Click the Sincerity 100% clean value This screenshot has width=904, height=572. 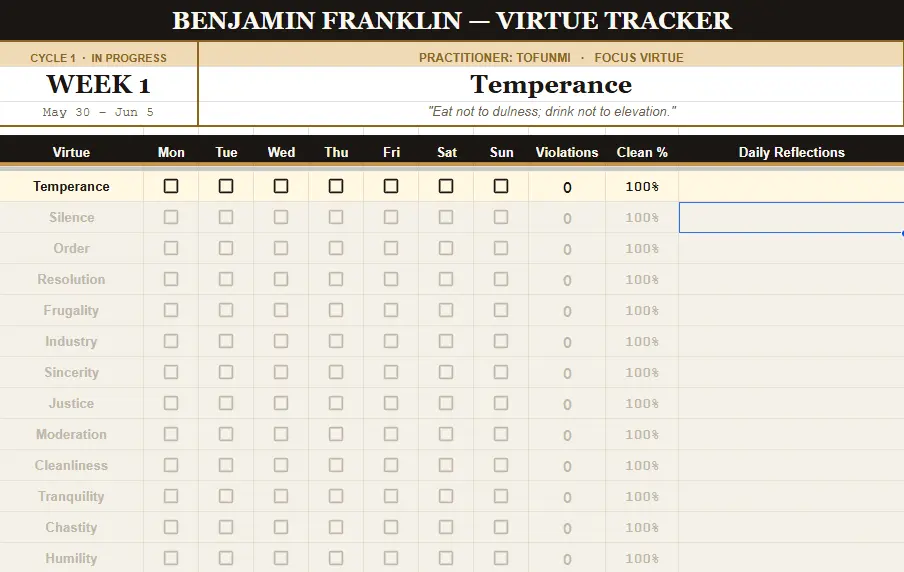tap(642, 372)
